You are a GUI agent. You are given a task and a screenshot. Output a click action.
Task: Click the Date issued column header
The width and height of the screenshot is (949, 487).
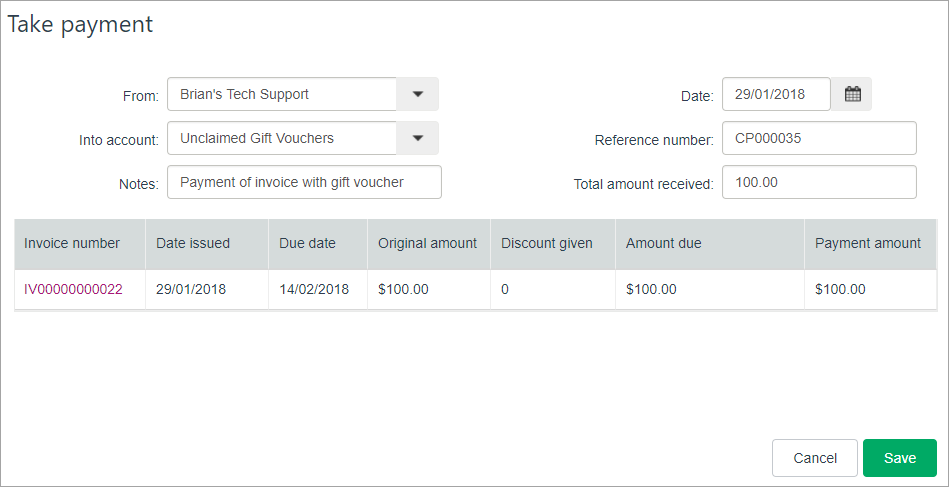(207, 244)
